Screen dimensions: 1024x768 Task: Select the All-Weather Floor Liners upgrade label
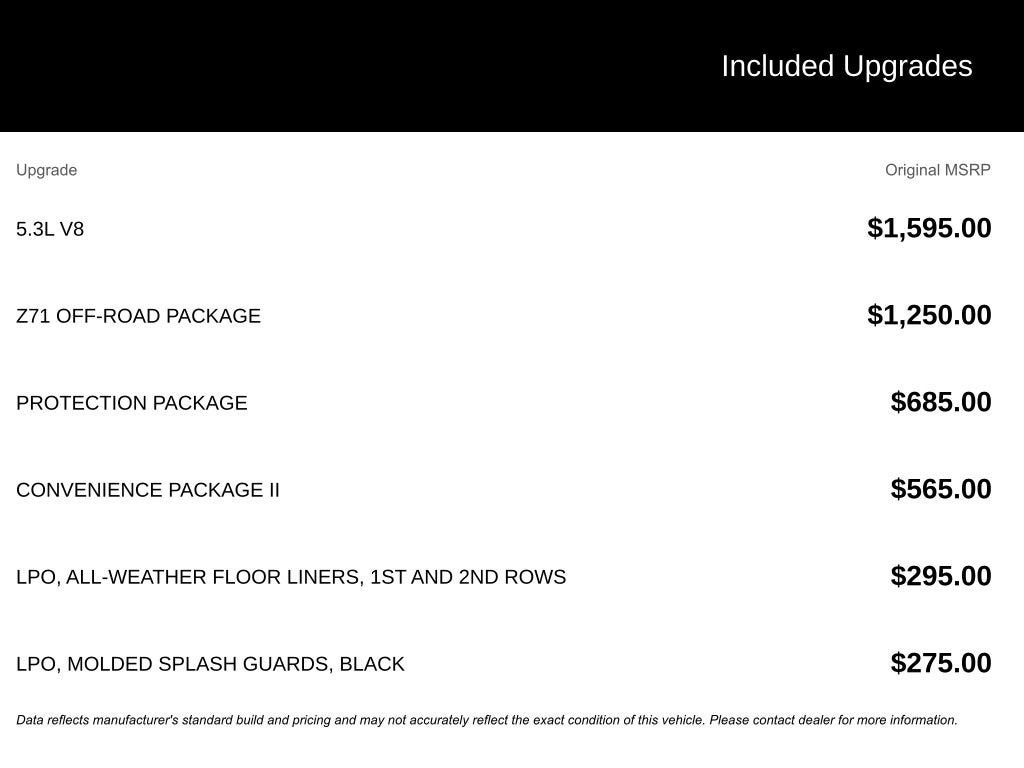click(x=291, y=577)
